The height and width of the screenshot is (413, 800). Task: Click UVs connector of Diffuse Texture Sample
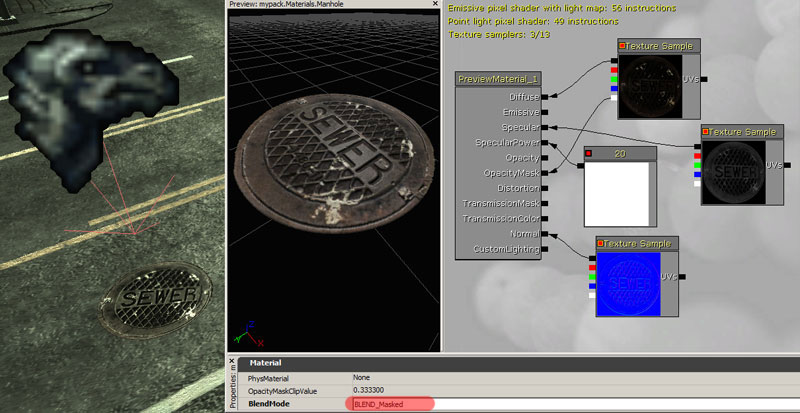(x=704, y=79)
